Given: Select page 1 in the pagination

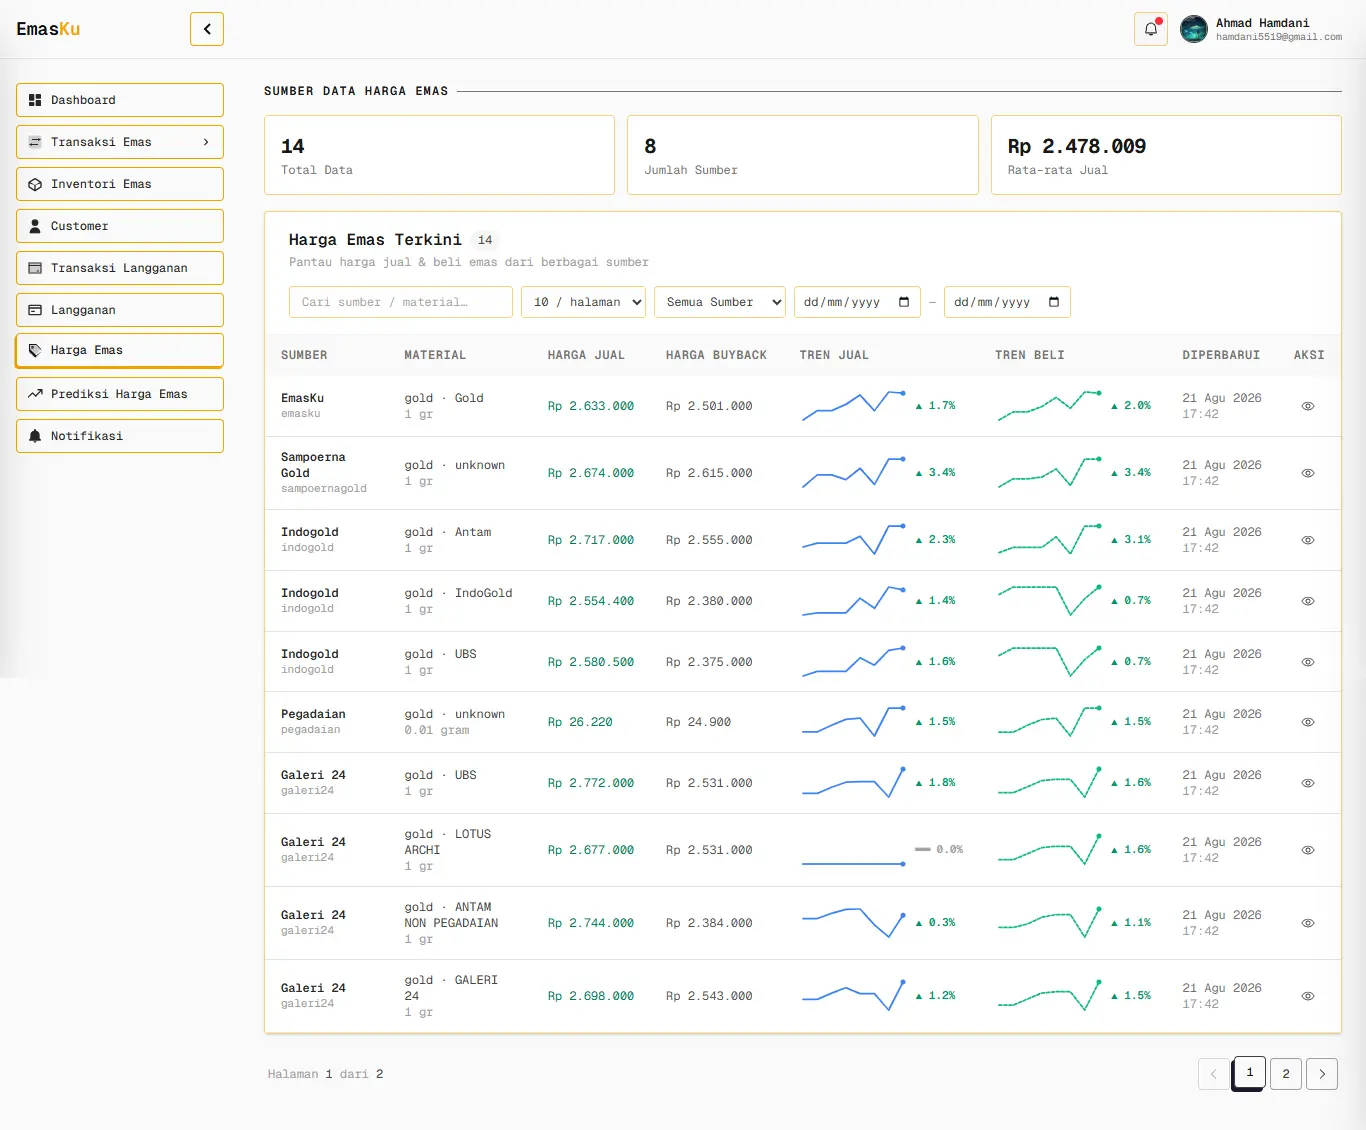Looking at the screenshot, I should [x=1250, y=1073].
